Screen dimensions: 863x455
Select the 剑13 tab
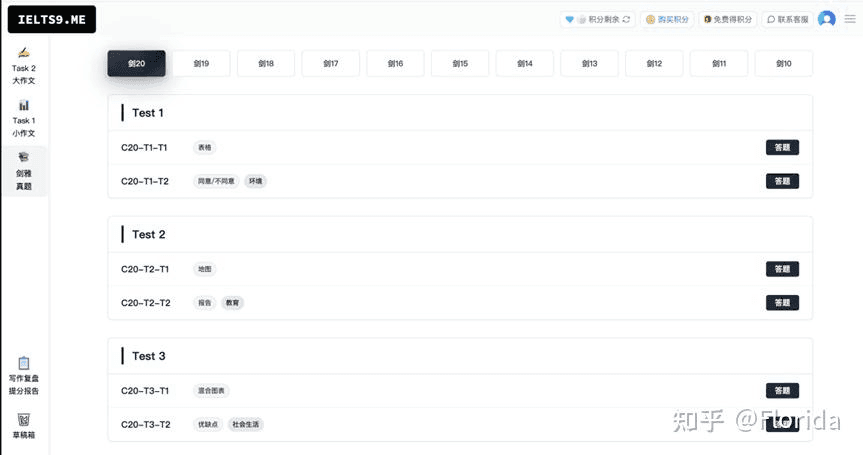[x=589, y=64]
